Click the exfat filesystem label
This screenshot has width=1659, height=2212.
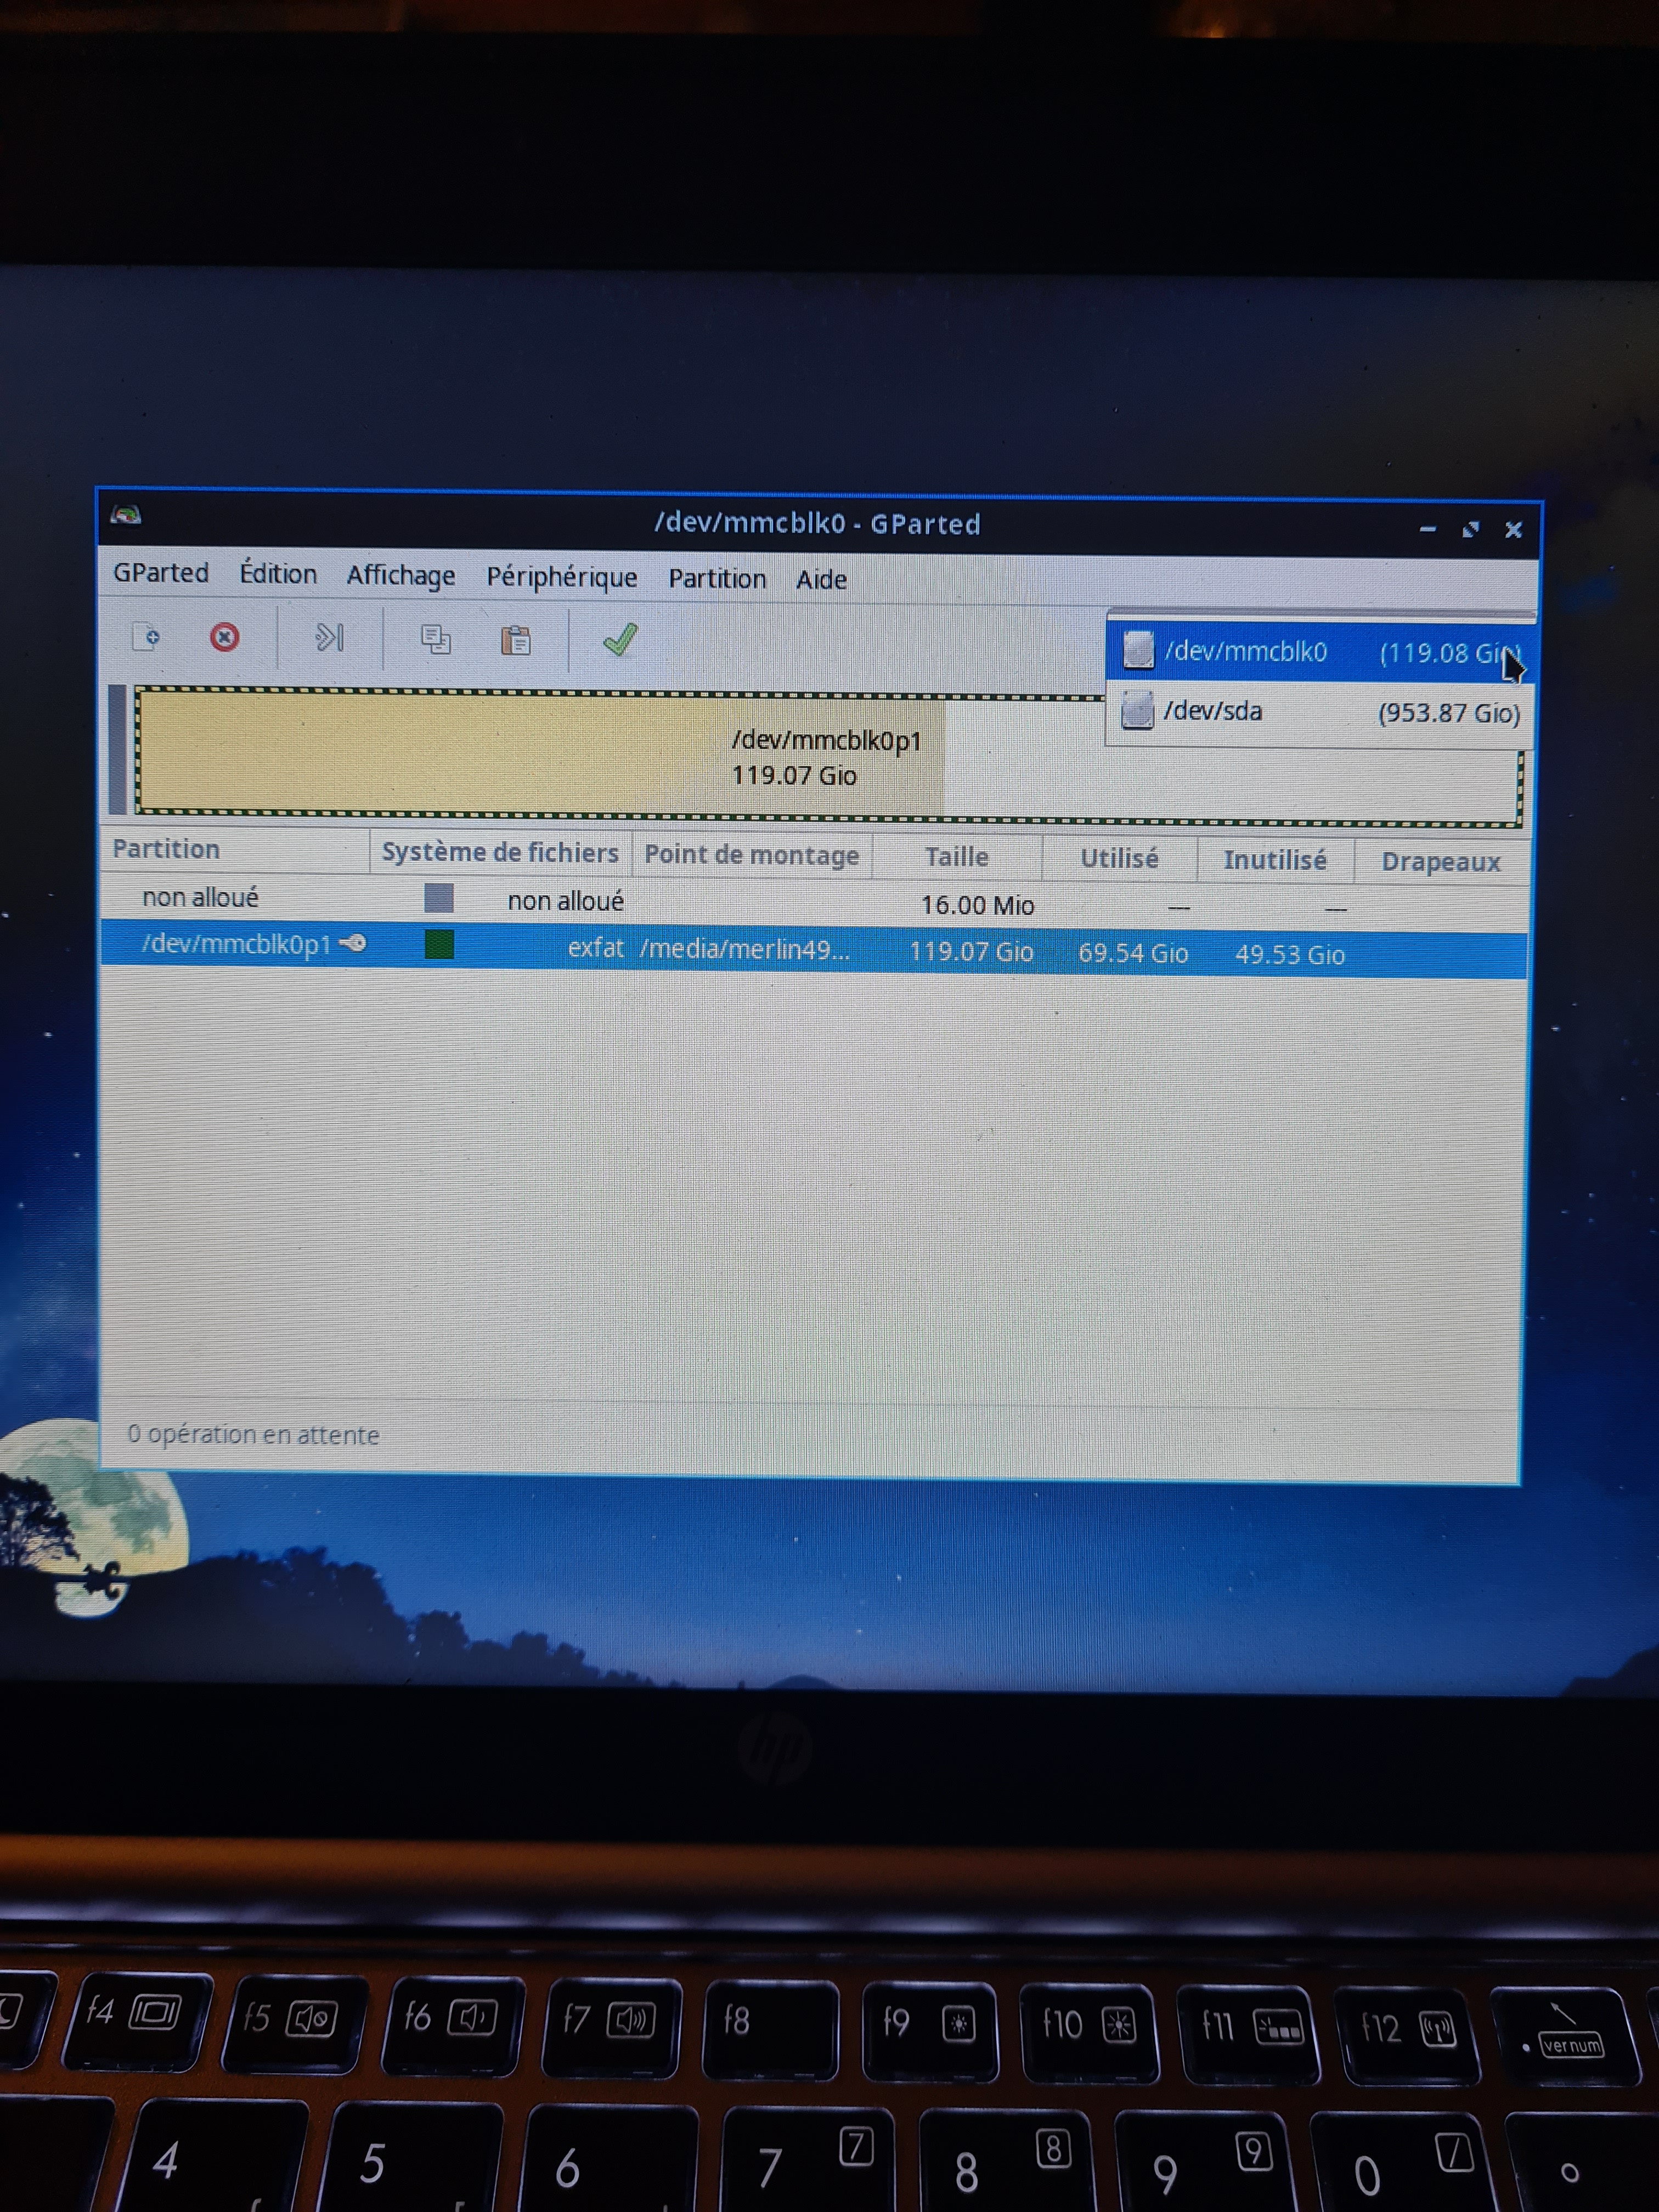click(x=595, y=947)
